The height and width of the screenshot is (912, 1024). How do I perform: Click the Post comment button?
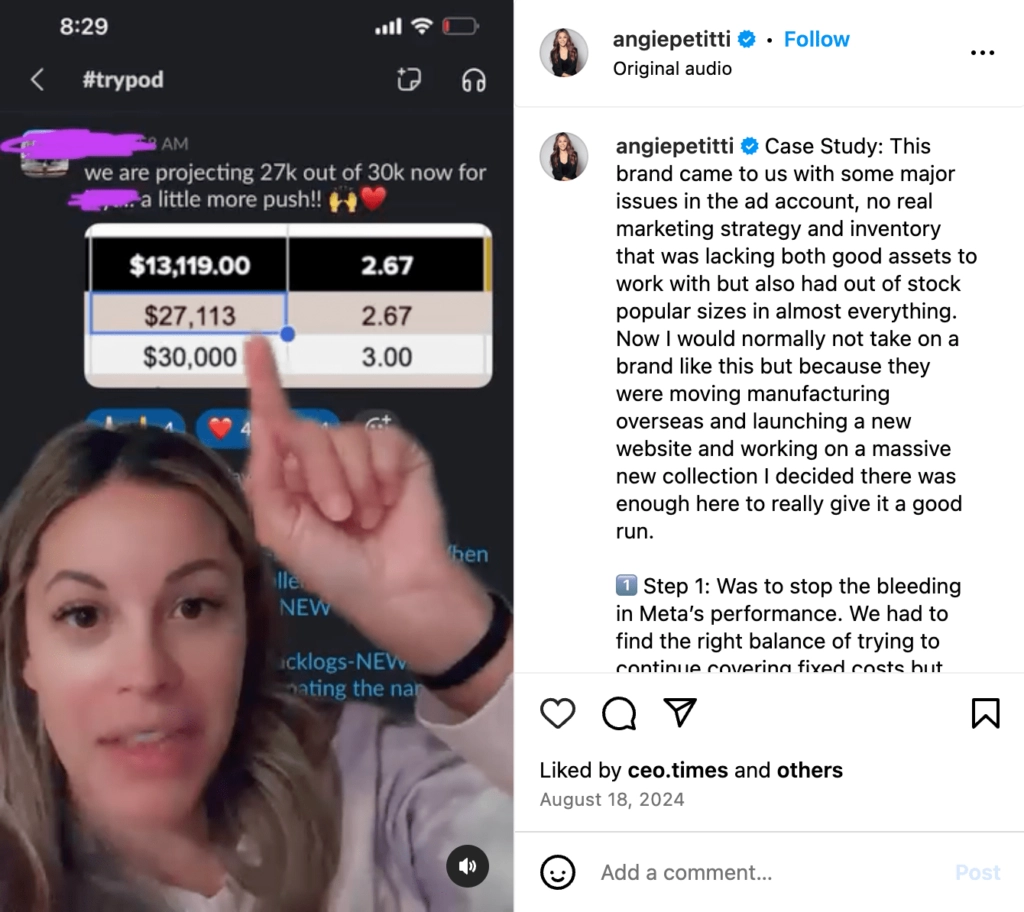pyautogui.click(x=977, y=872)
